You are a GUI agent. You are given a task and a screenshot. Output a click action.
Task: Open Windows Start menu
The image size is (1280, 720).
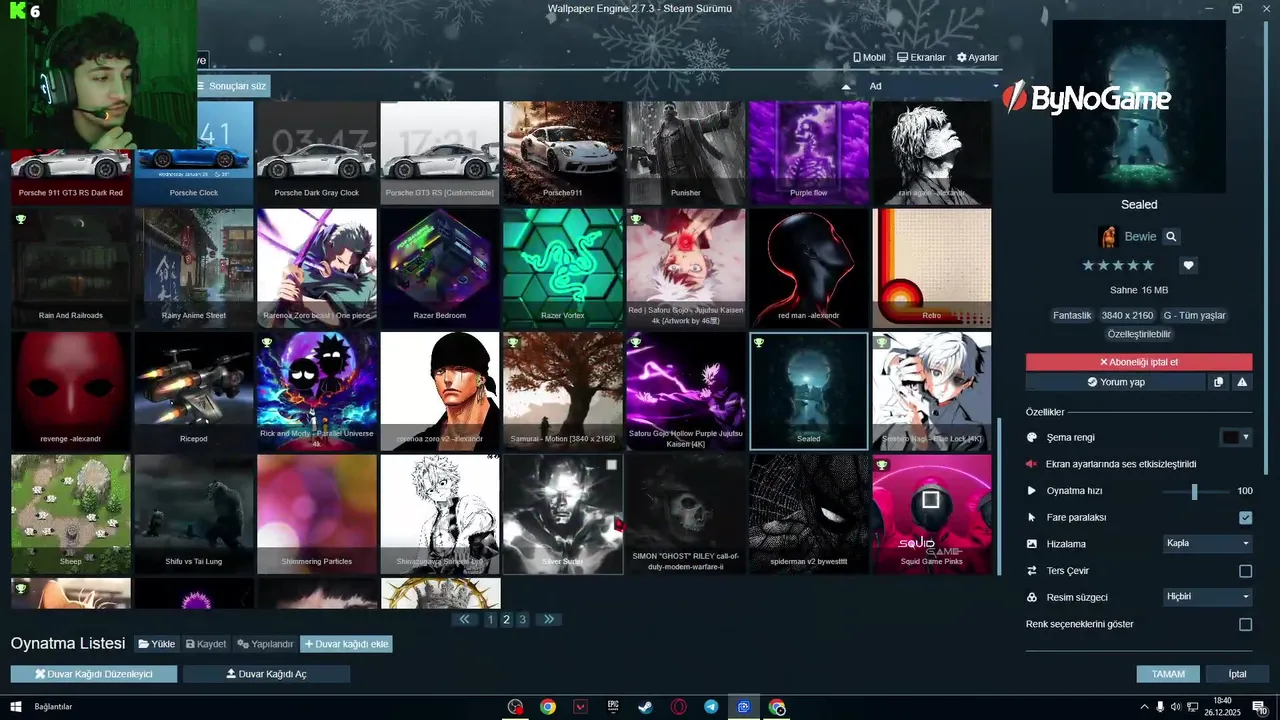click(x=15, y=707)
